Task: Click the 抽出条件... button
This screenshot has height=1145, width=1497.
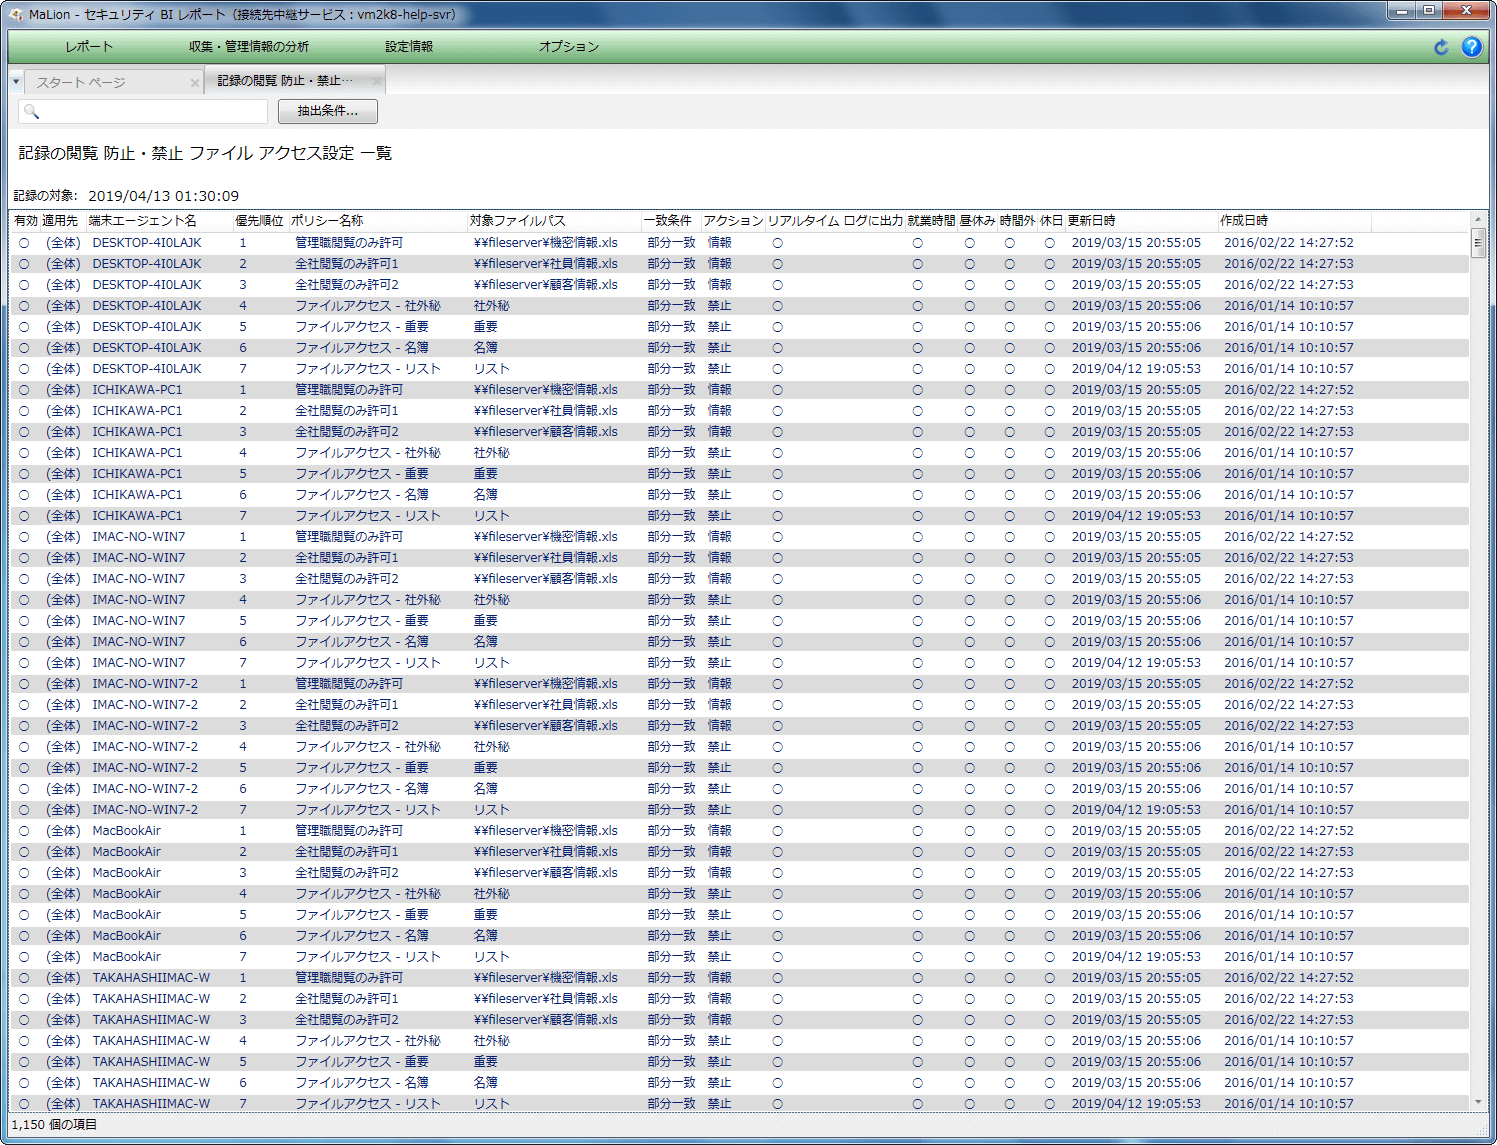Action: click(x=327, y=111)
